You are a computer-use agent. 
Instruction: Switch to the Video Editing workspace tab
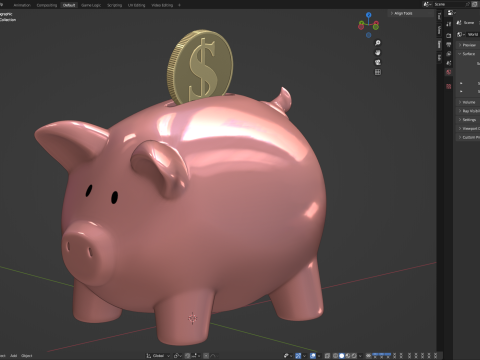[162, 5]
